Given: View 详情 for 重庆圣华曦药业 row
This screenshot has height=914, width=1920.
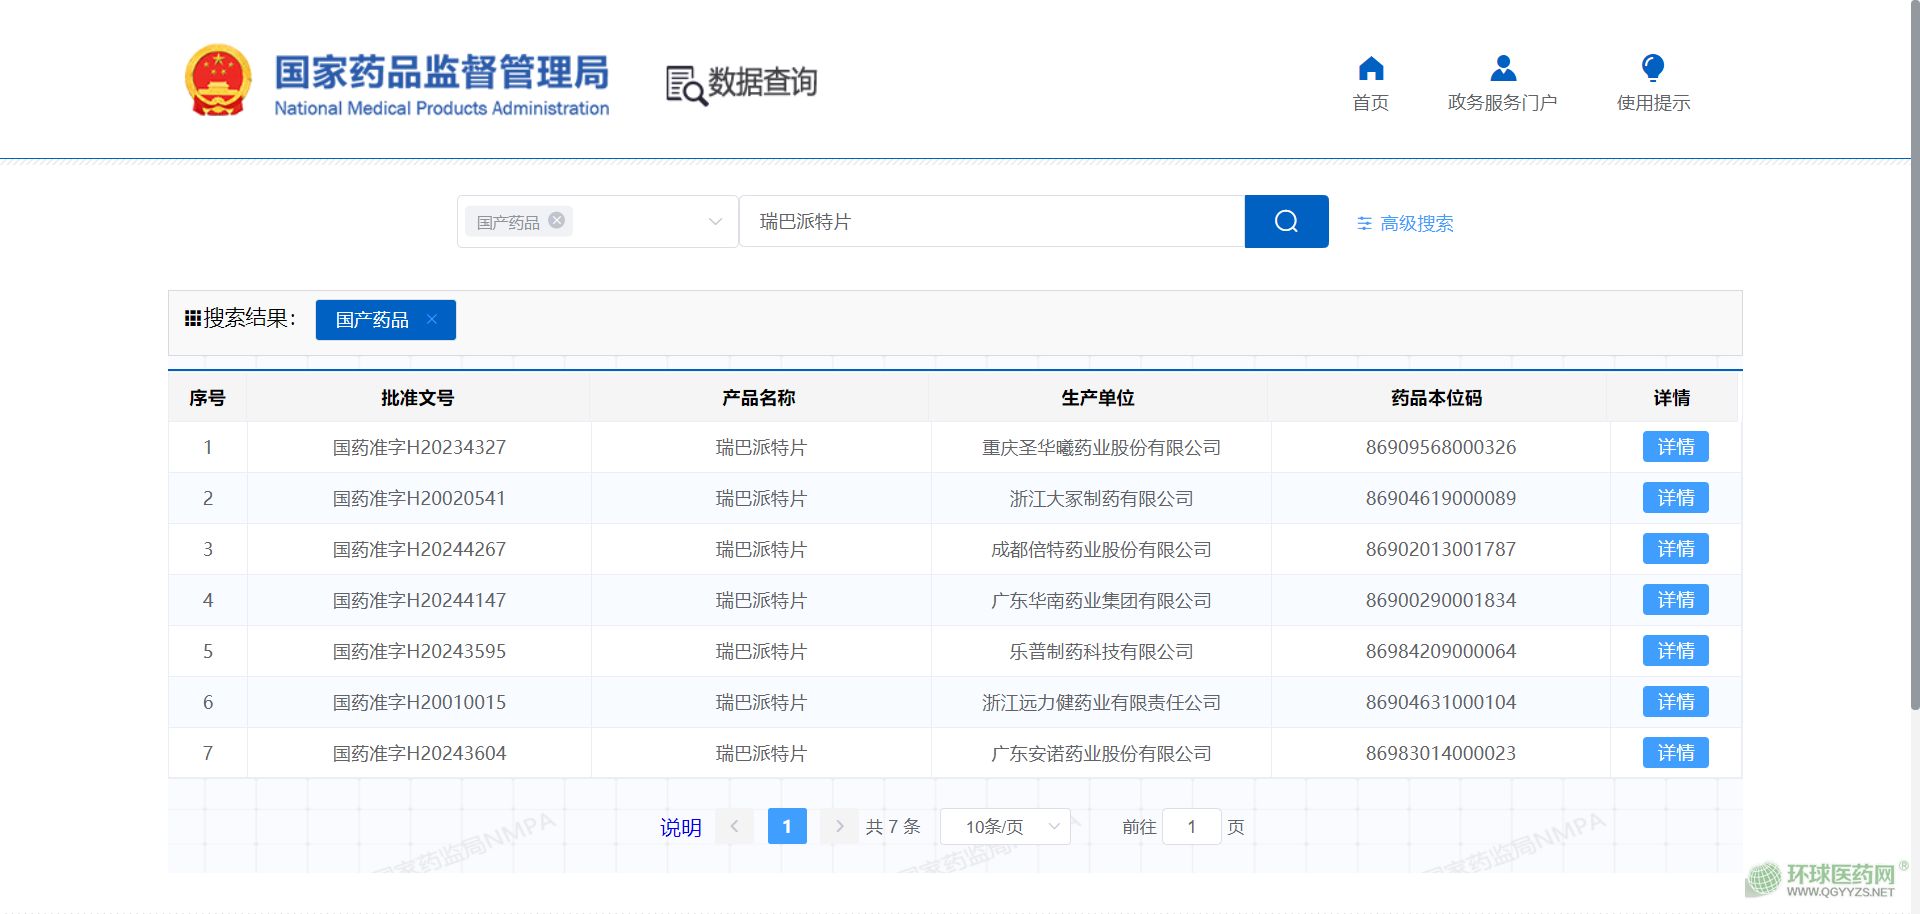Looking at the screenshot, I should click(1675, 447).
